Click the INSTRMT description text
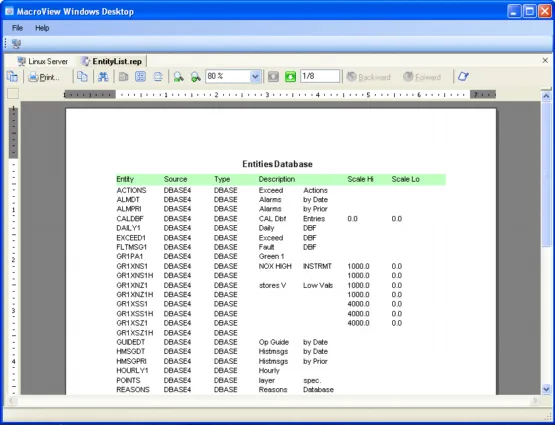 (x=317, y=266)
